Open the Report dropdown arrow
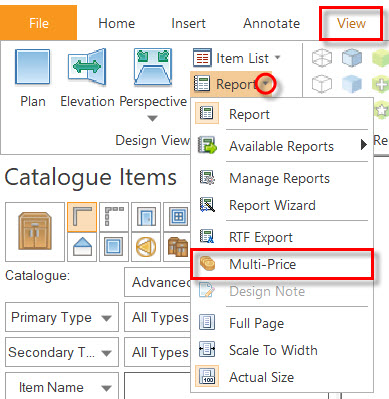389x399 pixels. click(266, 84)
